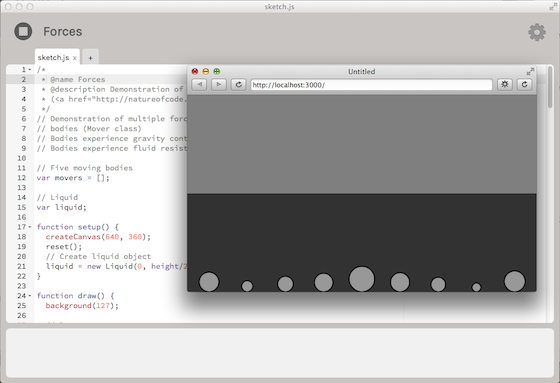Collapse the comment block at line 1
Screen dimensions: 560x383
[x=30, y=70]
